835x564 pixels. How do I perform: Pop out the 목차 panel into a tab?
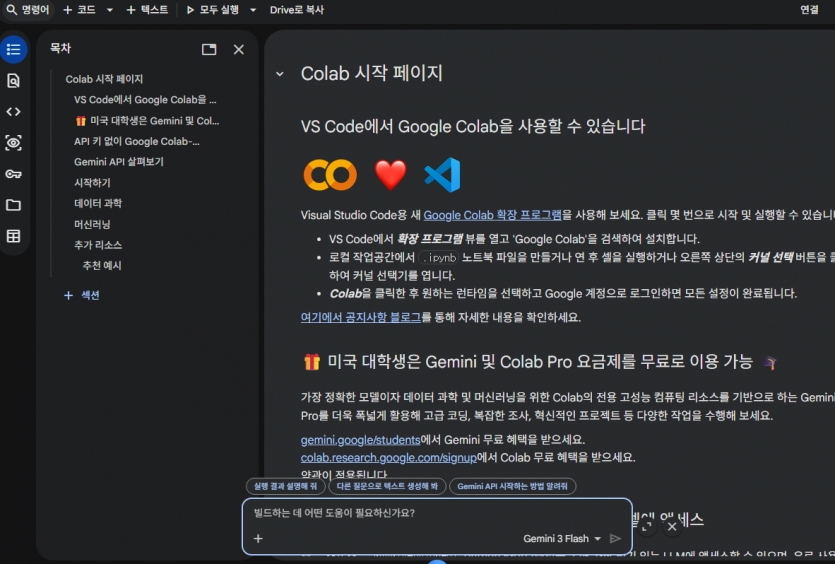pyautogui.click(x=209, y=49)
